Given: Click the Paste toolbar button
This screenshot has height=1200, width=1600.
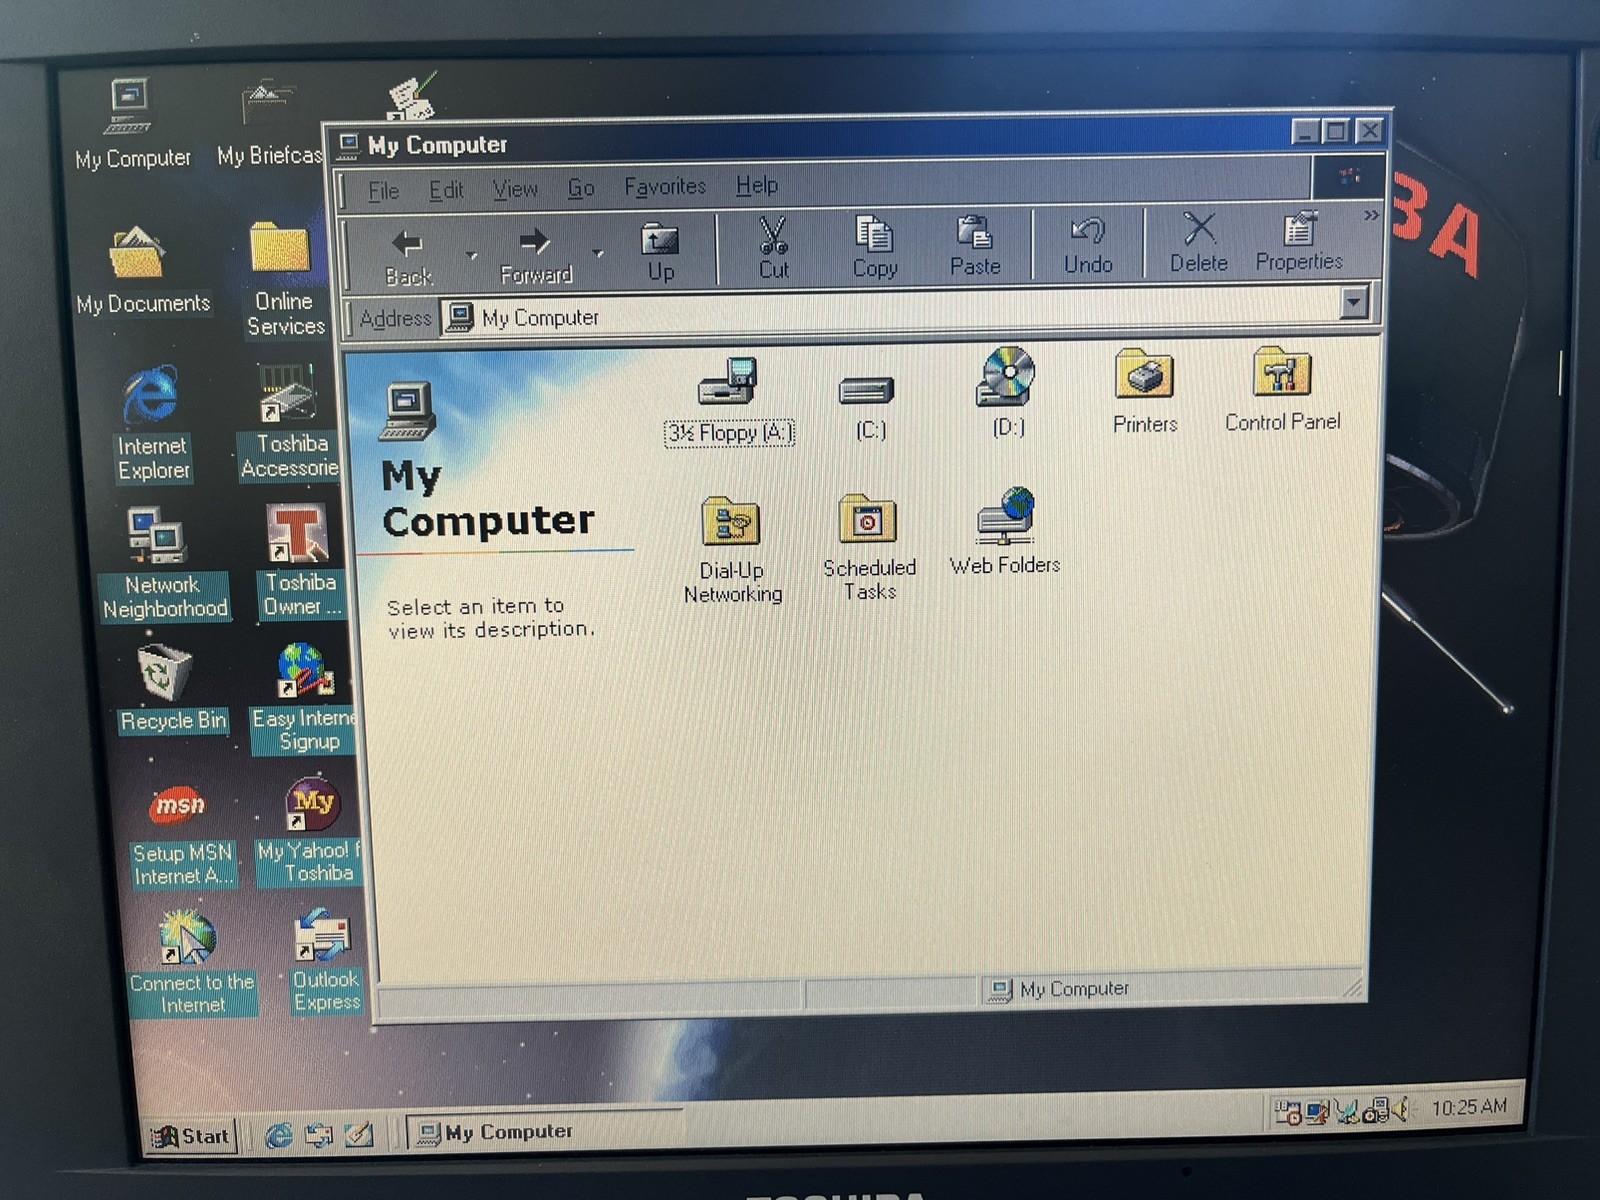Looking at the screenshot, I should [x=975, y=247].
